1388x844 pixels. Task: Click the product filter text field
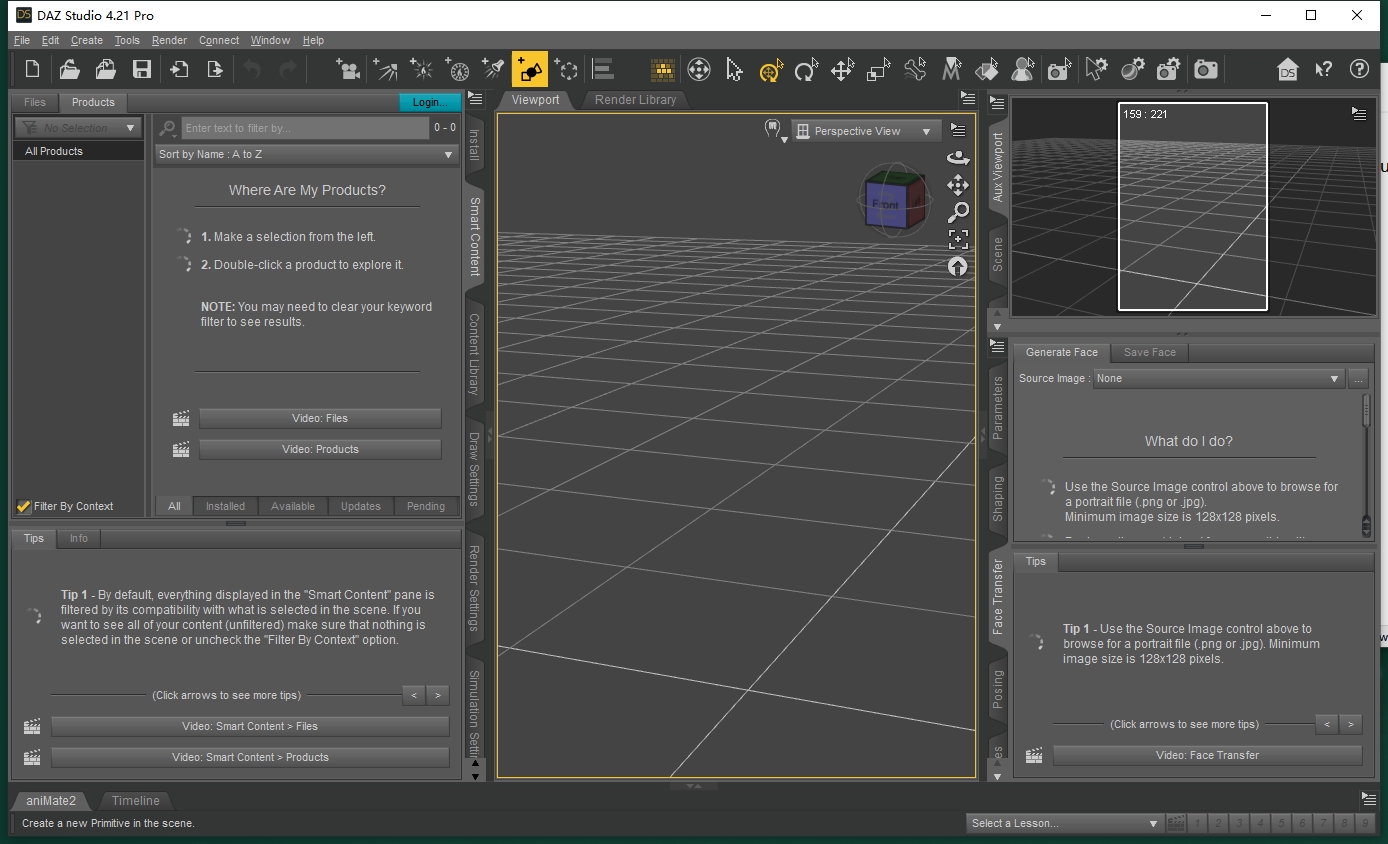(305, 128)
